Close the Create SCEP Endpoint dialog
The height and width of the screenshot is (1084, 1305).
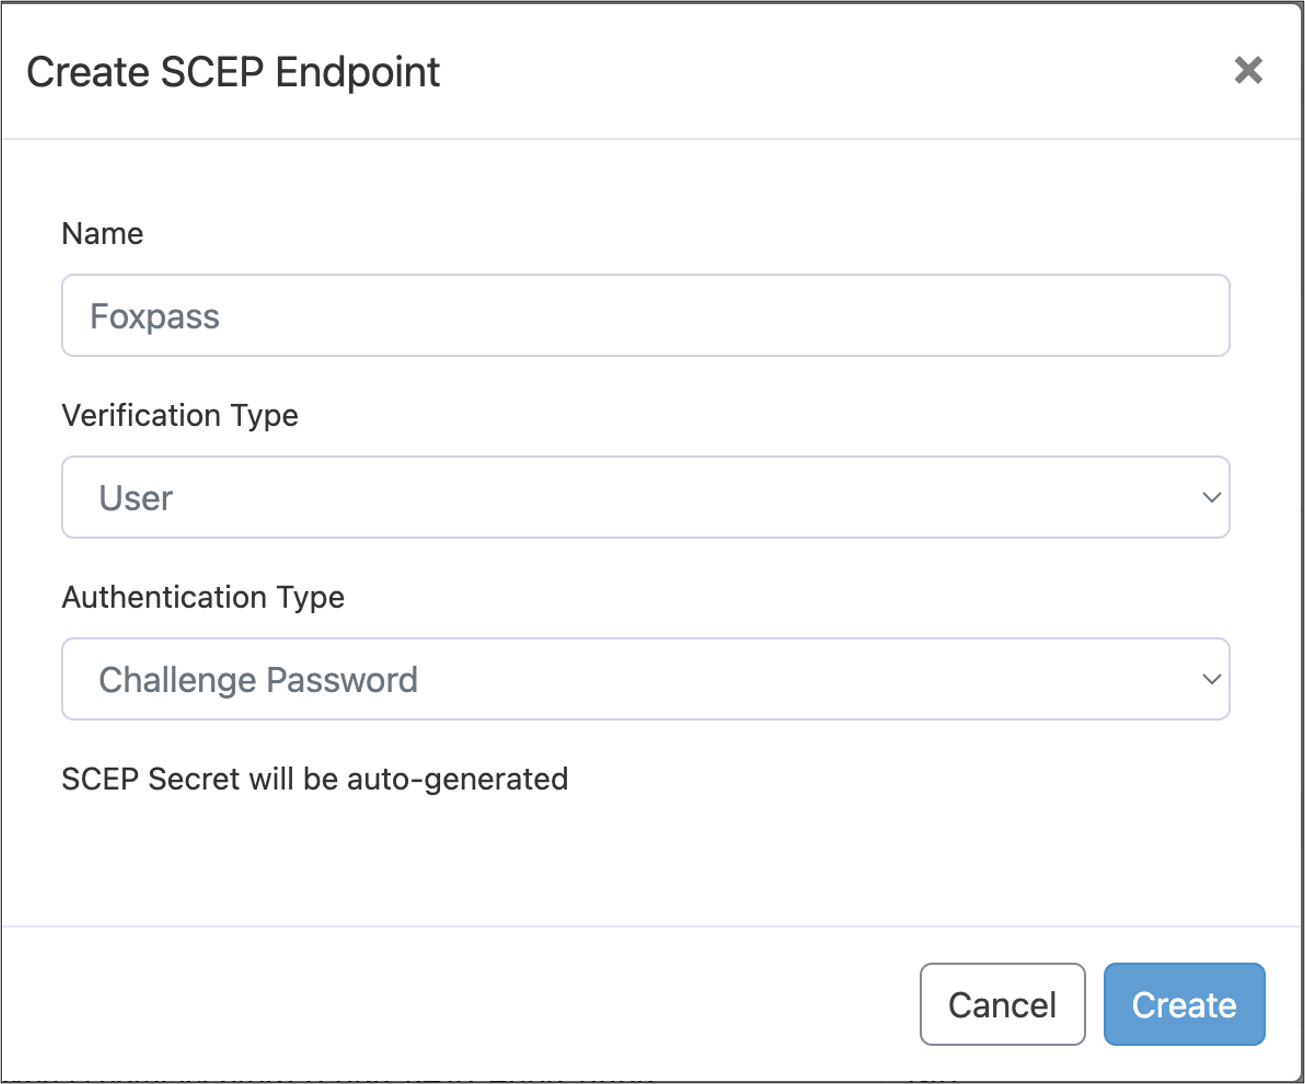(1248, 70)
